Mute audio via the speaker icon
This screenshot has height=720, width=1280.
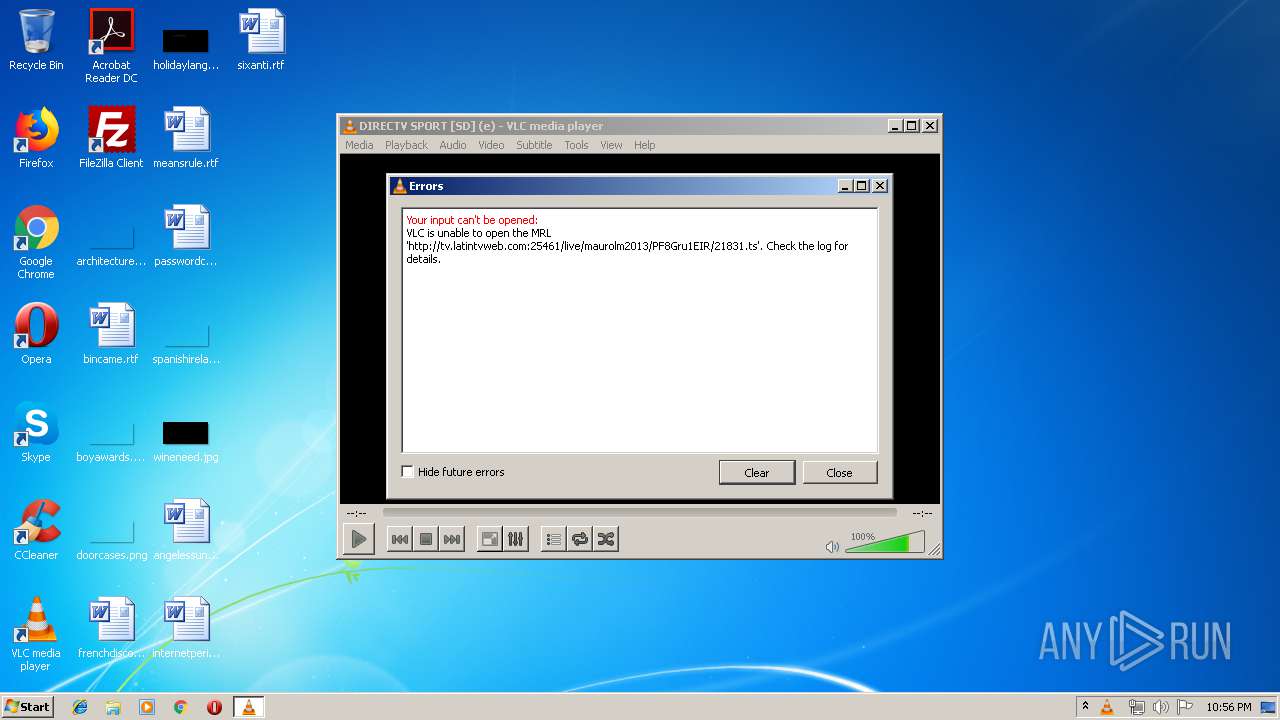click(832, 546)
